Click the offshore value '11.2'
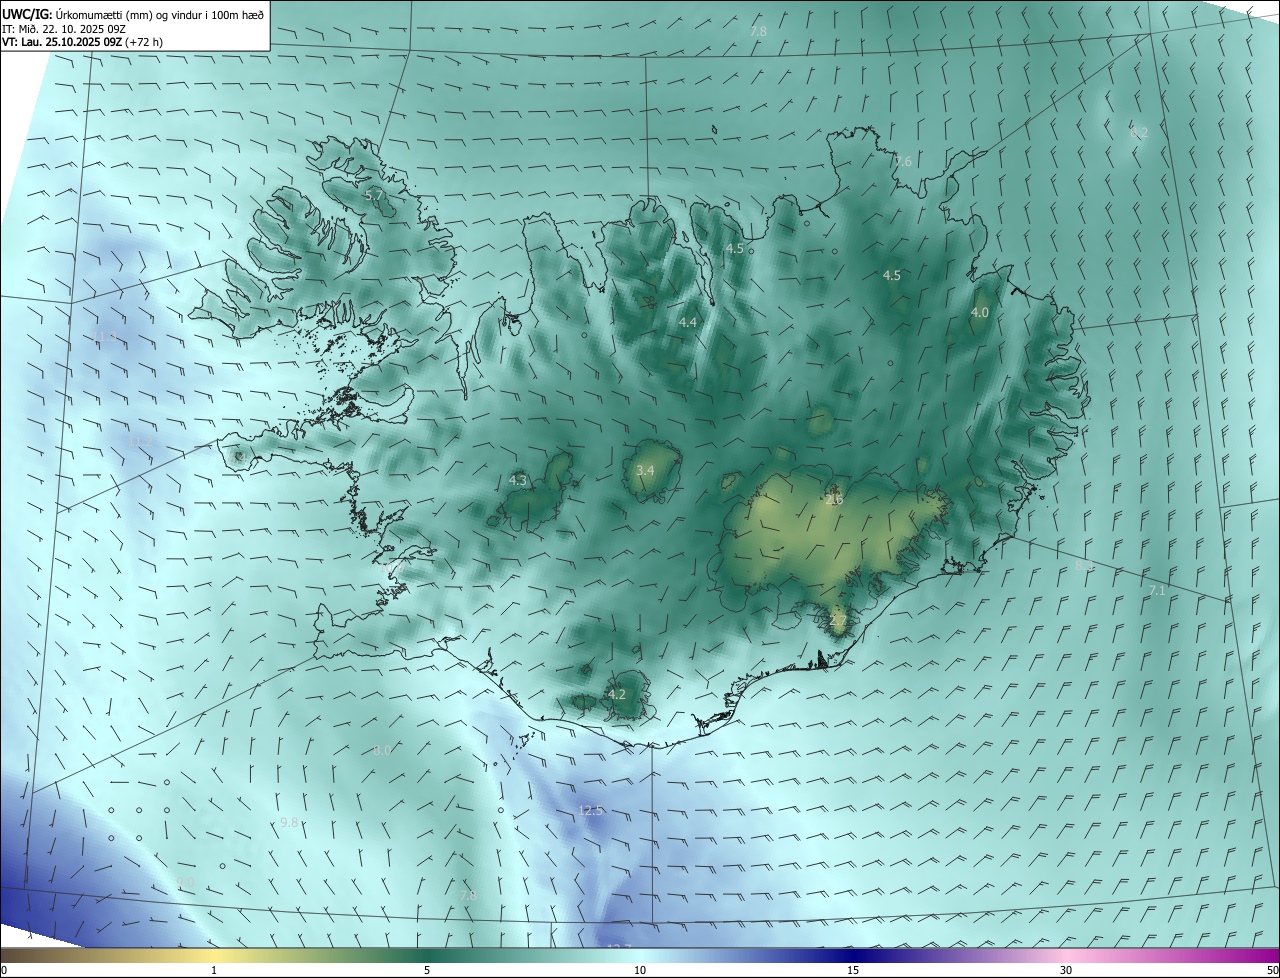 click(x=141, y=441)
